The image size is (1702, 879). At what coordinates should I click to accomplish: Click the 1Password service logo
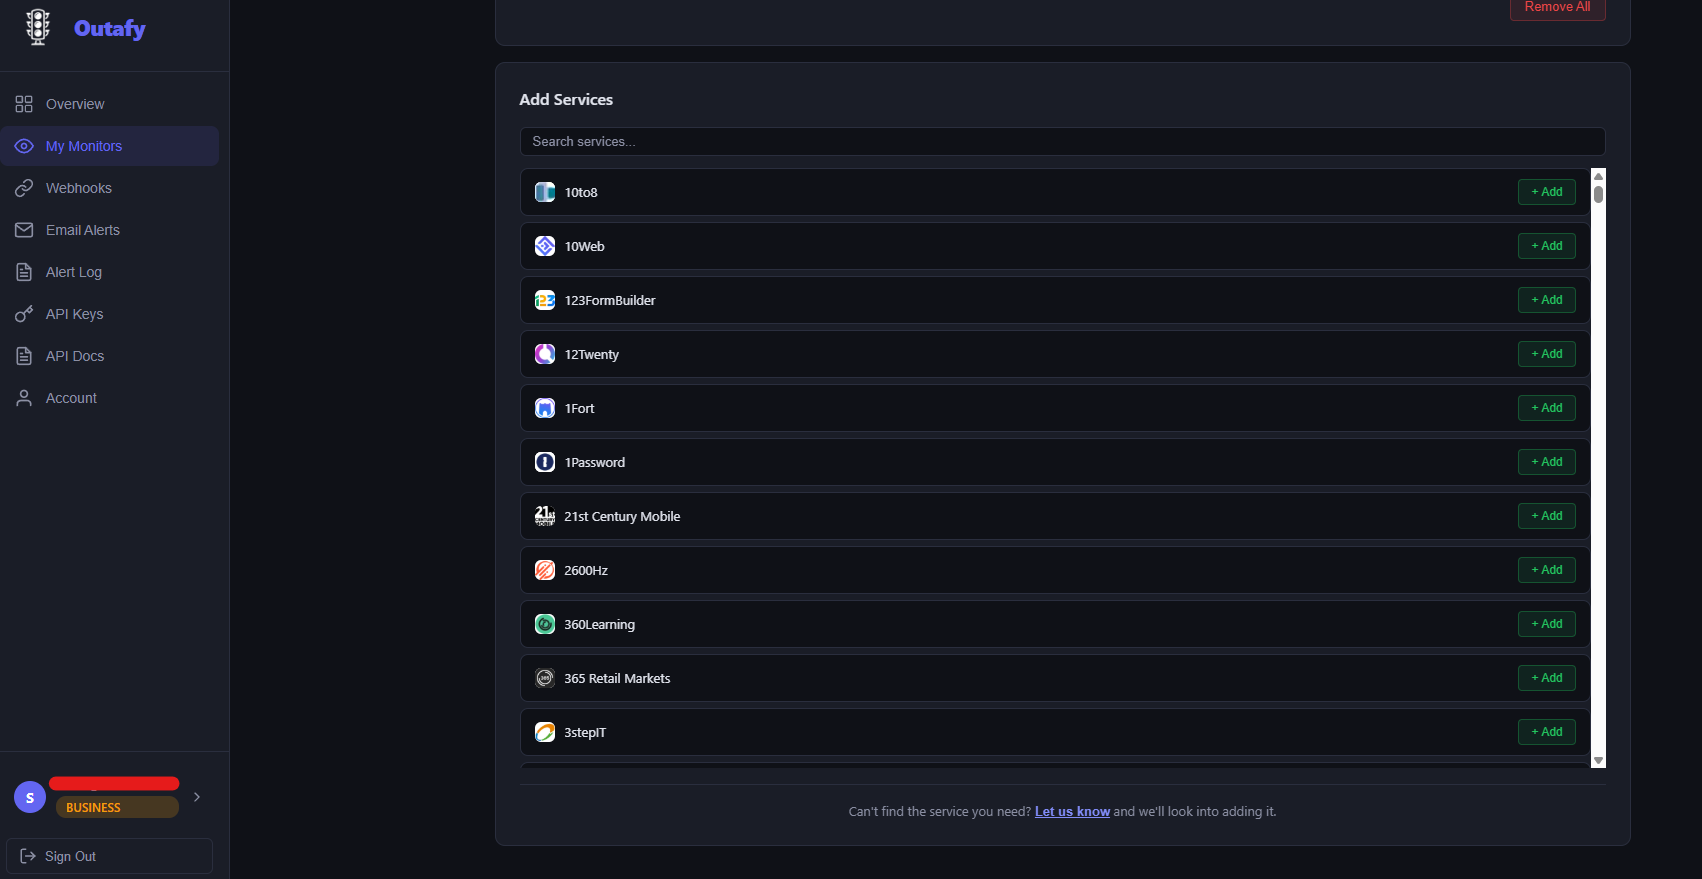pyautogui.click(x=545, y=462)
